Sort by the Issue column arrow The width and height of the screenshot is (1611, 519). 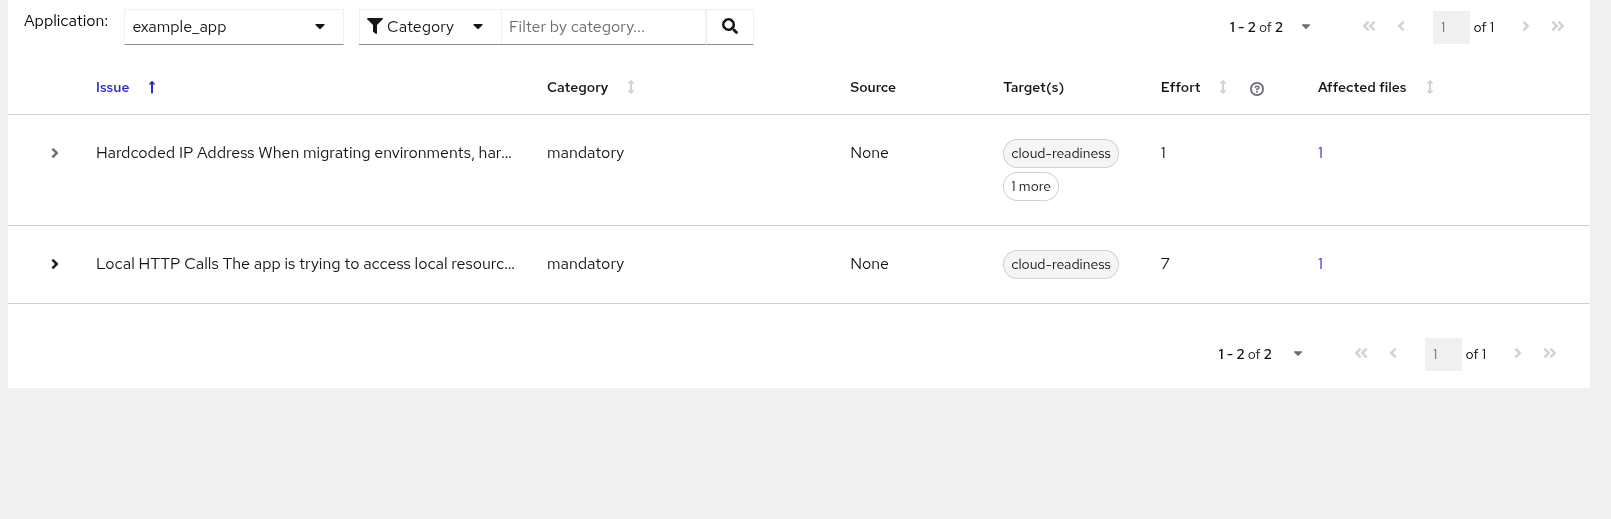152,87
